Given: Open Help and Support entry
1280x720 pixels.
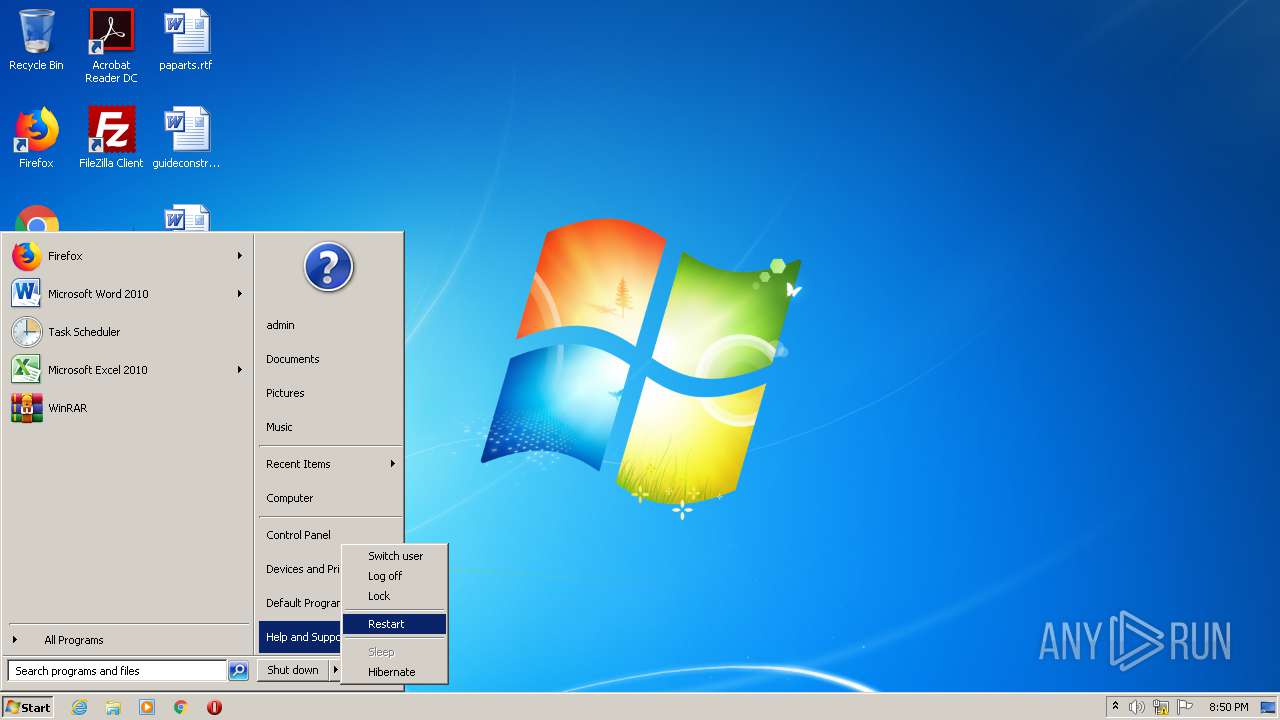Looking at the screenshot, I should point(300,637).
